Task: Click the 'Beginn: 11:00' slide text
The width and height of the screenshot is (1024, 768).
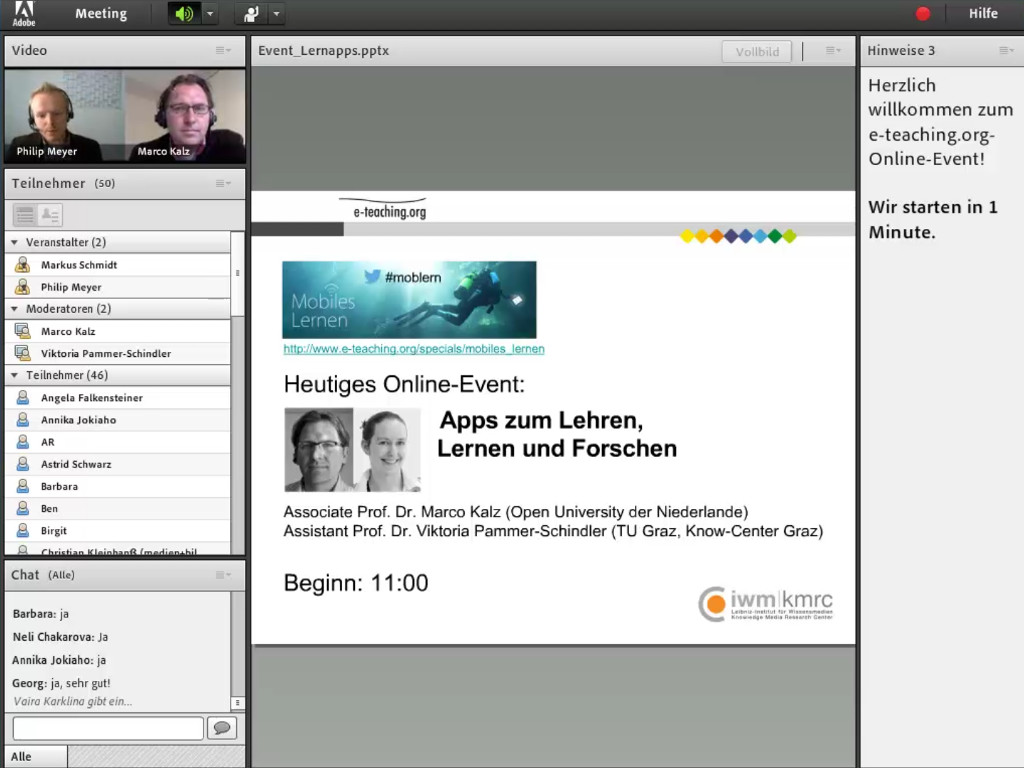Action: pos(356,583)
